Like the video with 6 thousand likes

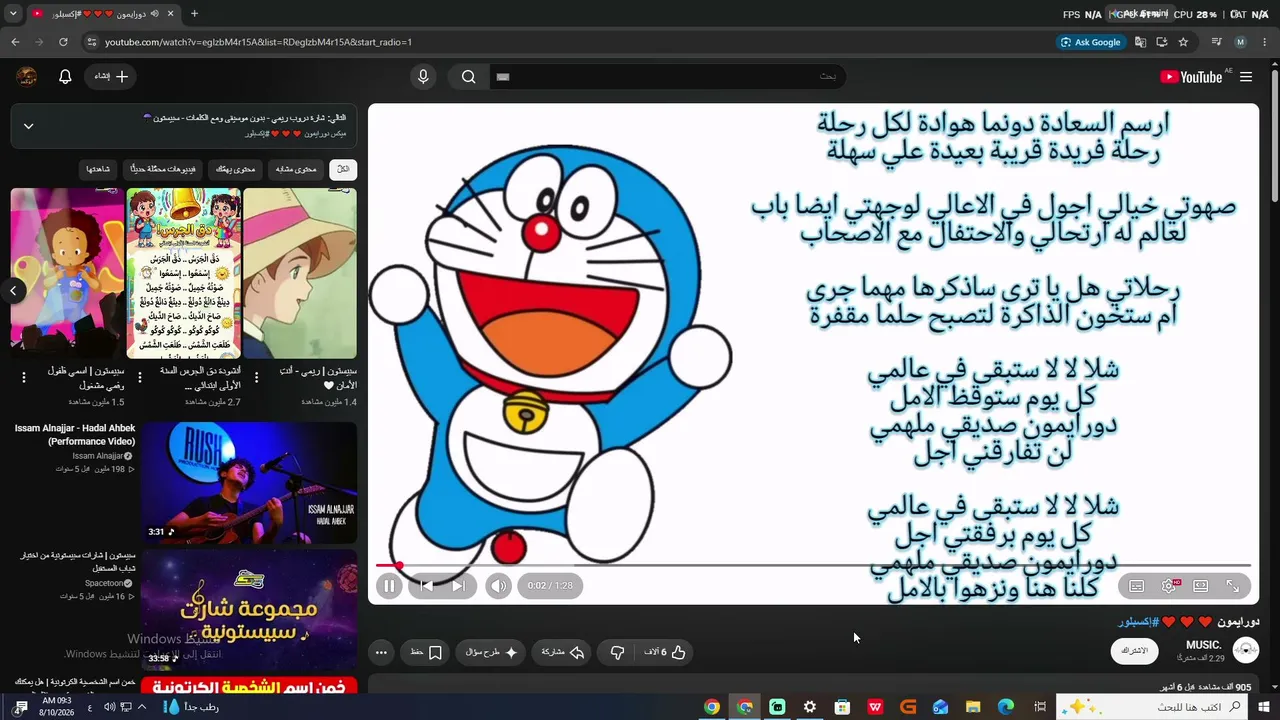666,652
